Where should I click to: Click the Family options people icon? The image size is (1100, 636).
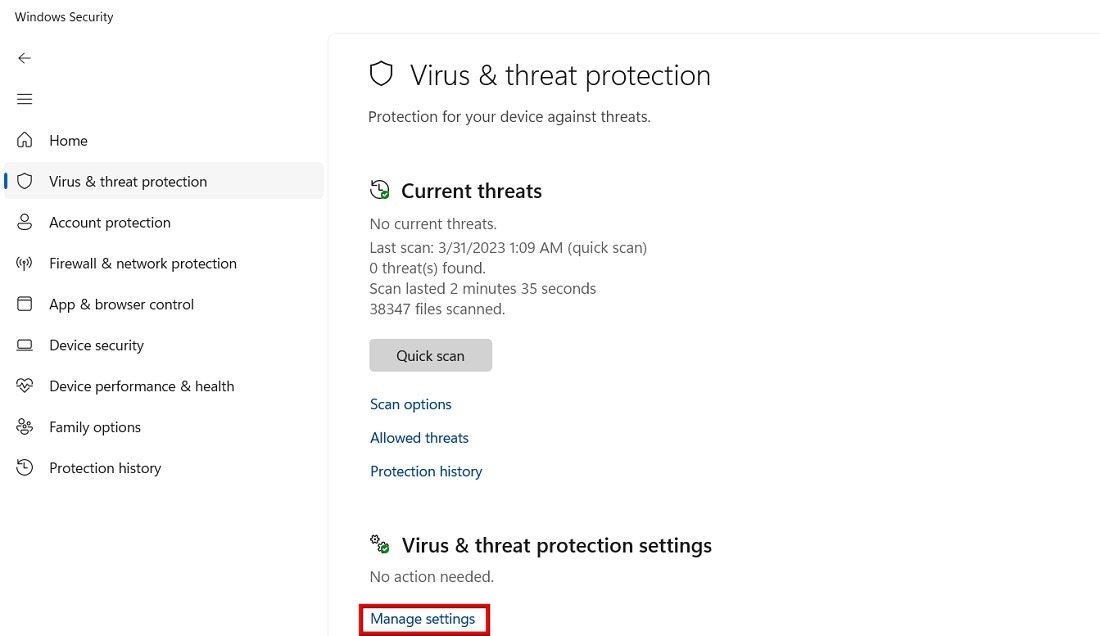click(24, 427)
